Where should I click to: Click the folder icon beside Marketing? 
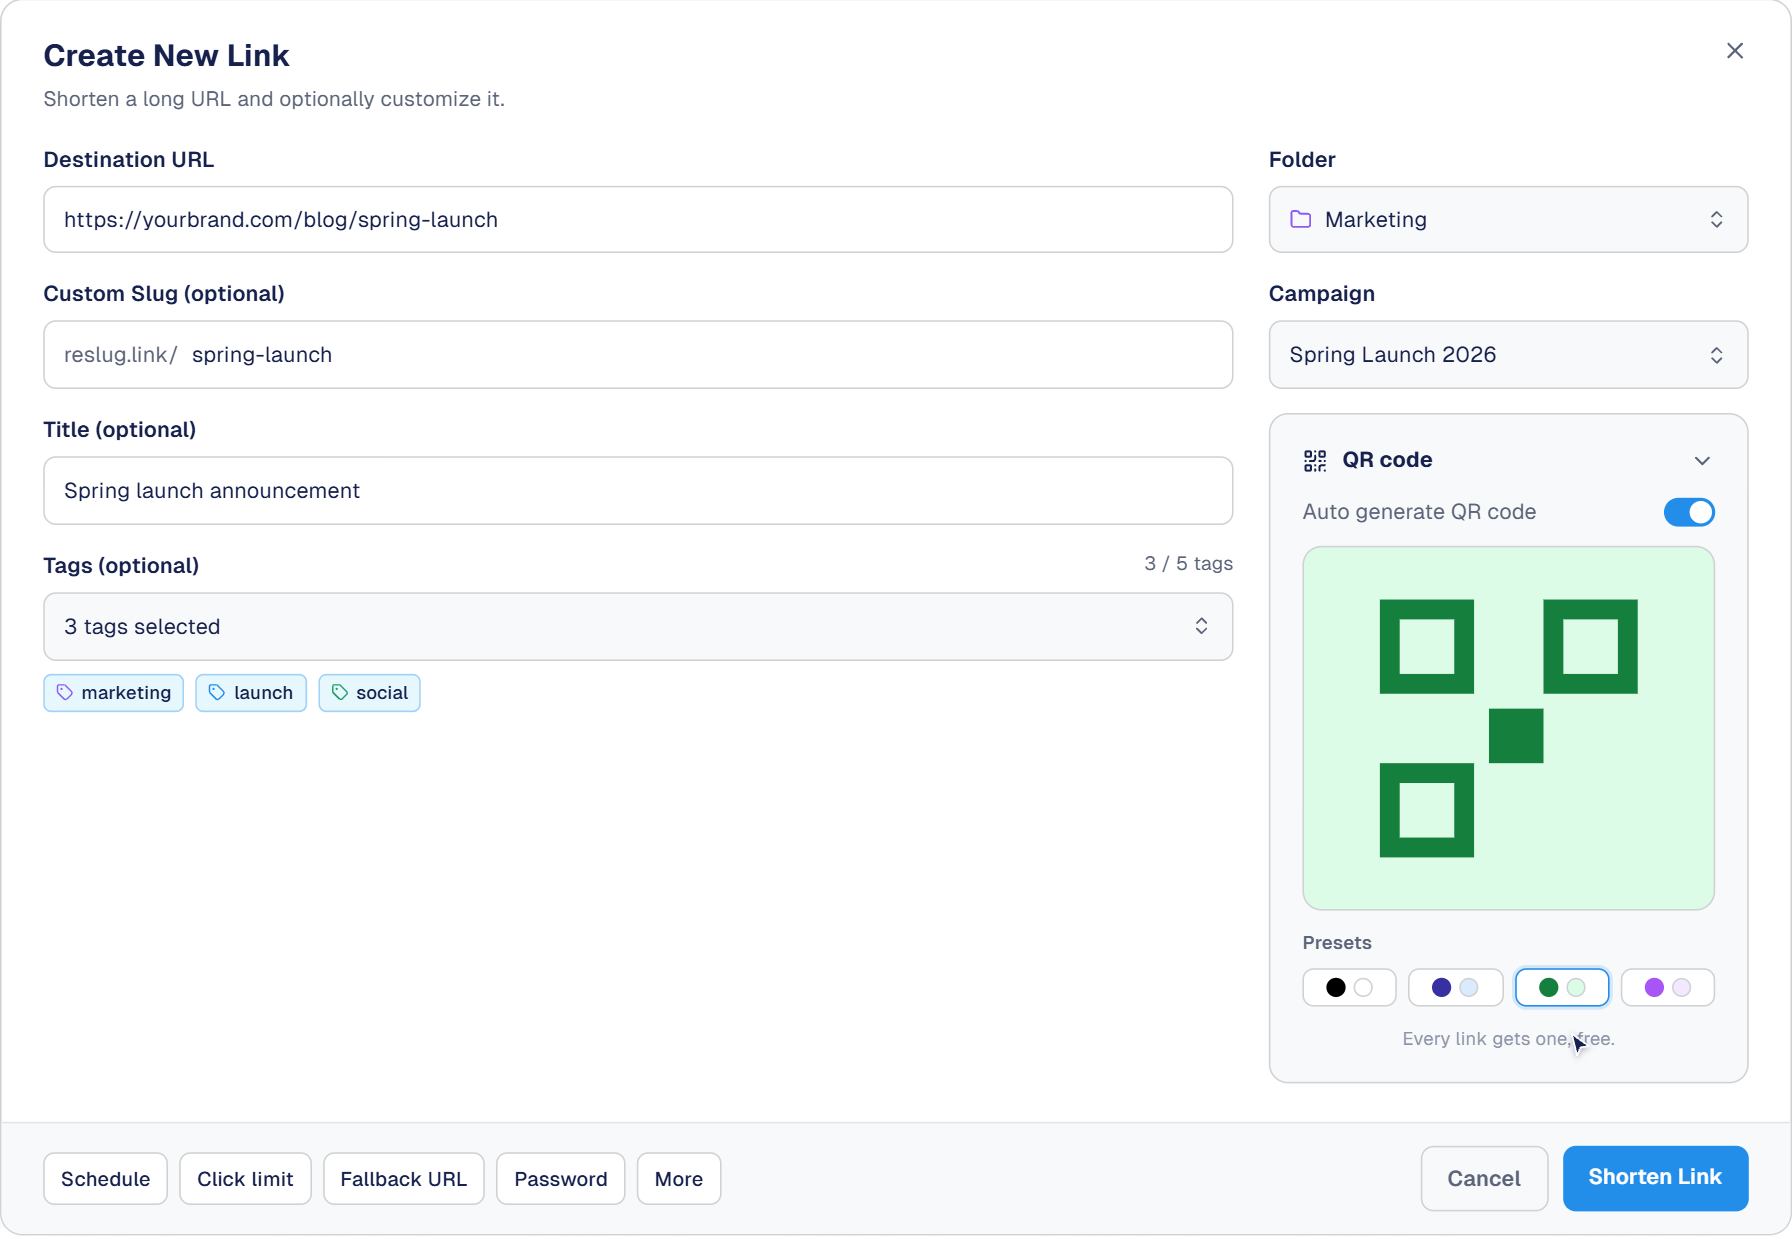click(1301, 219)
